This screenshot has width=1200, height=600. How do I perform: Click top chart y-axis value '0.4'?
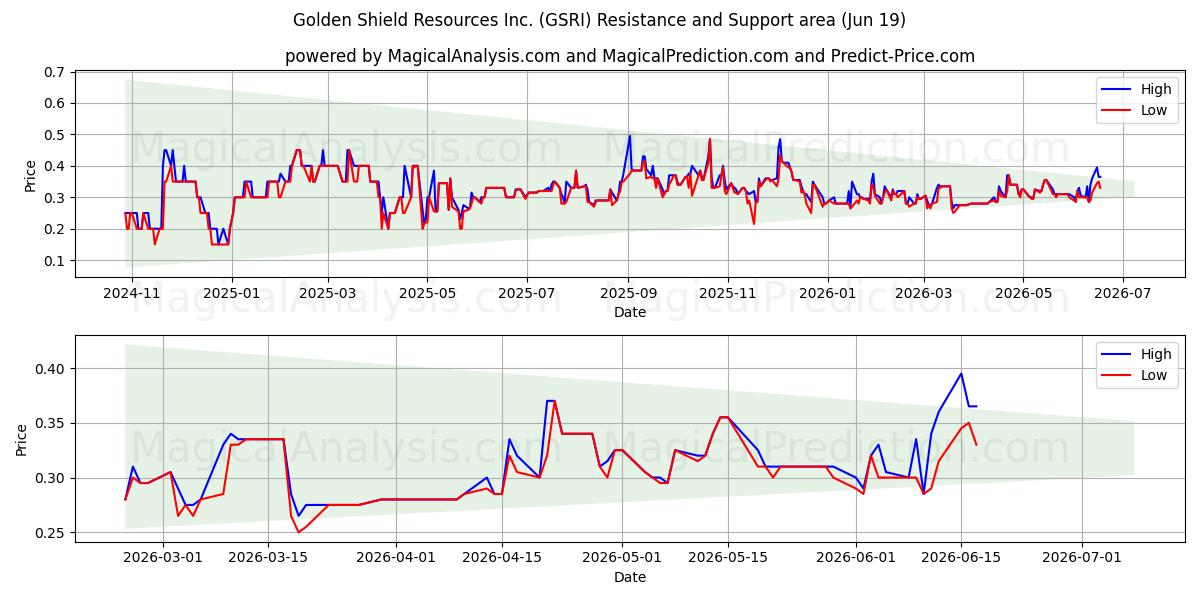[x=54, y=166]
